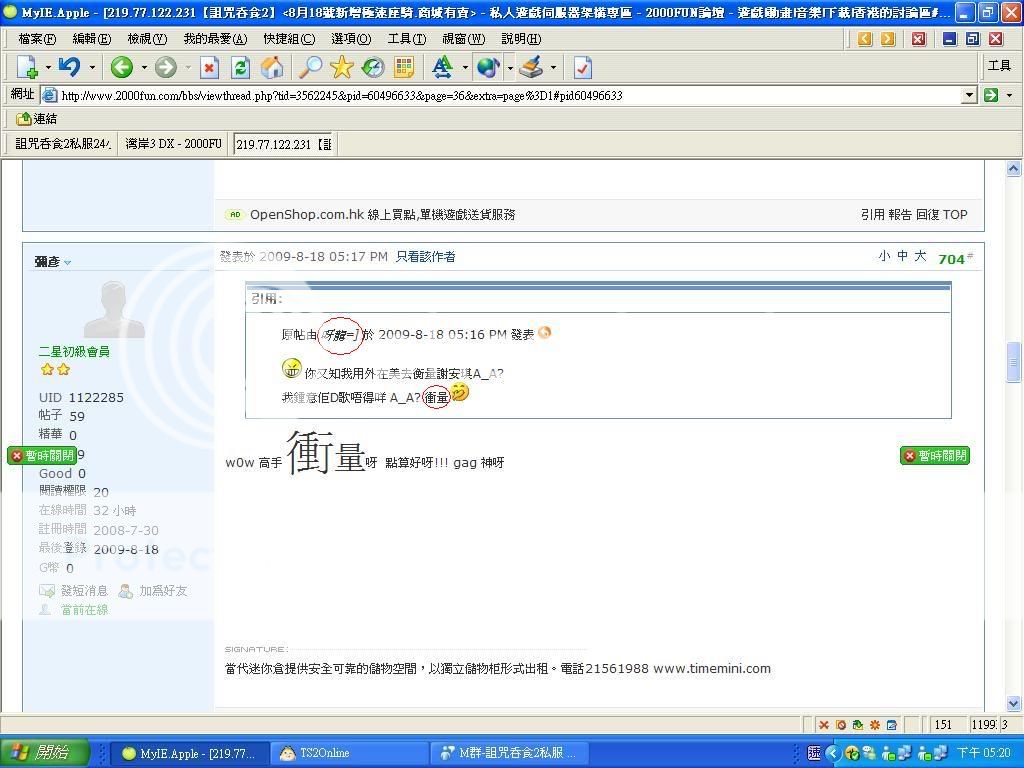Open the Search magnifier tool

coord(311,67)
